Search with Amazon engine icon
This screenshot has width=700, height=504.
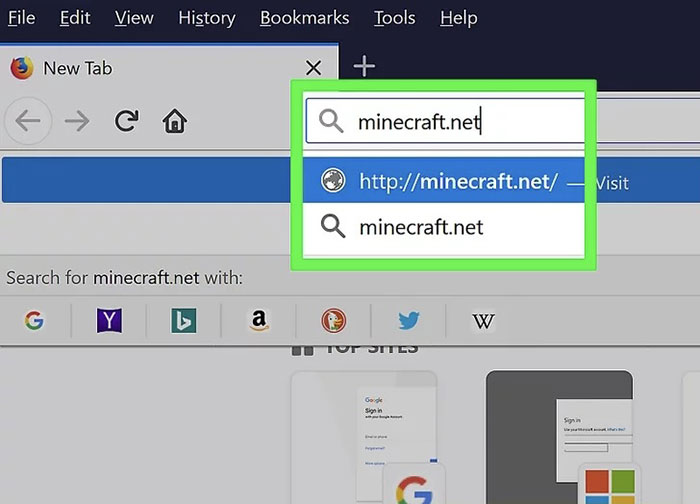tap(259, 321)
